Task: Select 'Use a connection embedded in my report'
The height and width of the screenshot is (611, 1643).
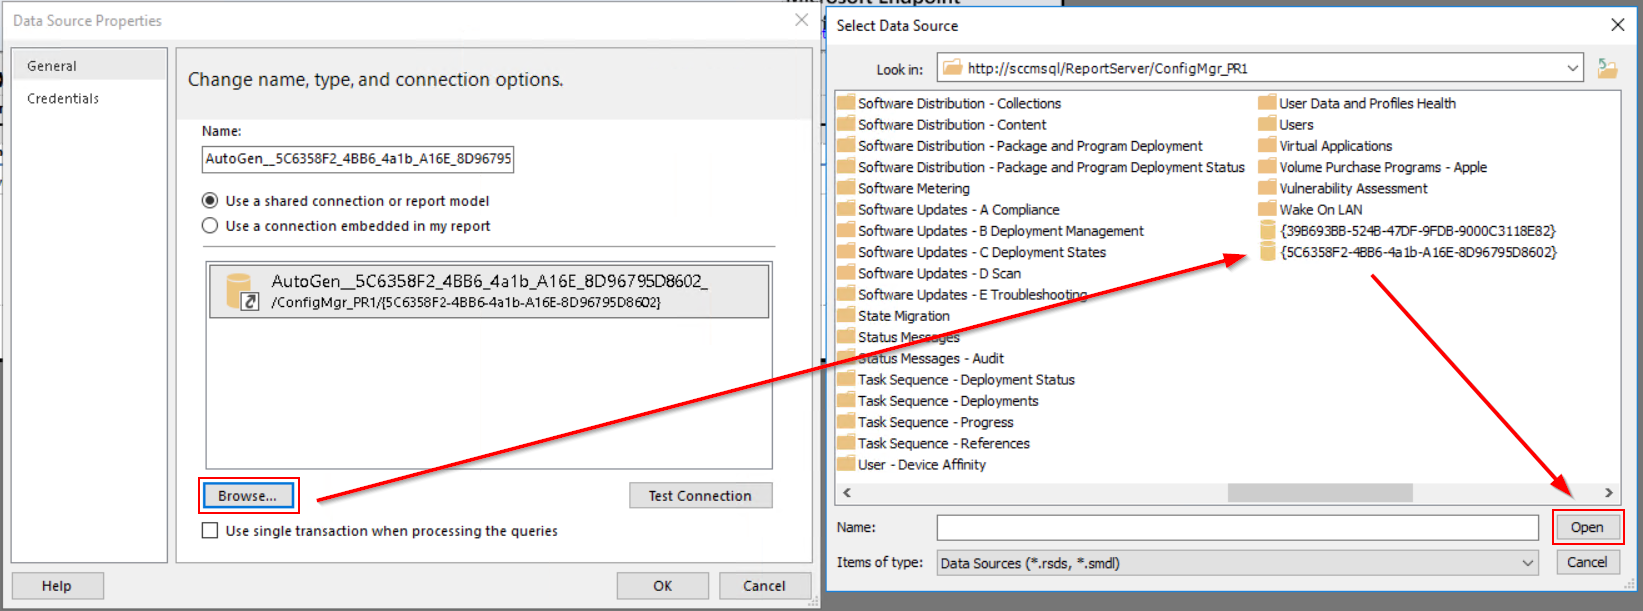Action: click(x=210, y=226)
